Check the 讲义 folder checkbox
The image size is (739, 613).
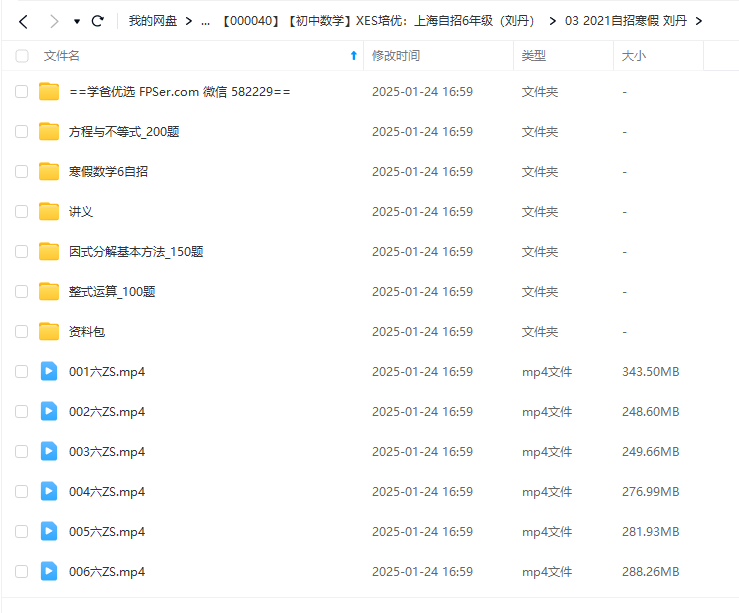click(x=22, y=212)
